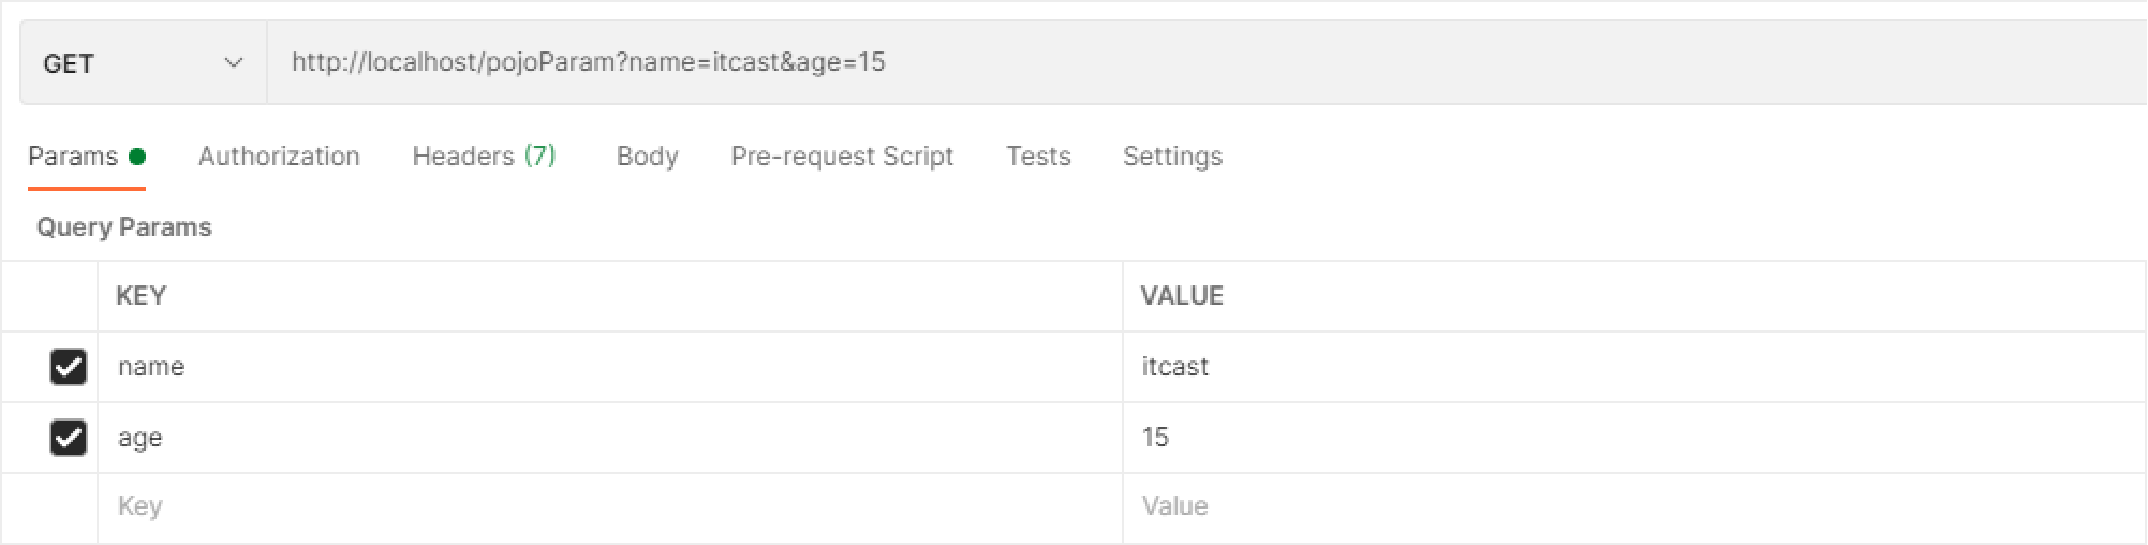Click the itcast value cell
The height and width of the screenshot is (545, 2148).
[x=1635, y=367]
